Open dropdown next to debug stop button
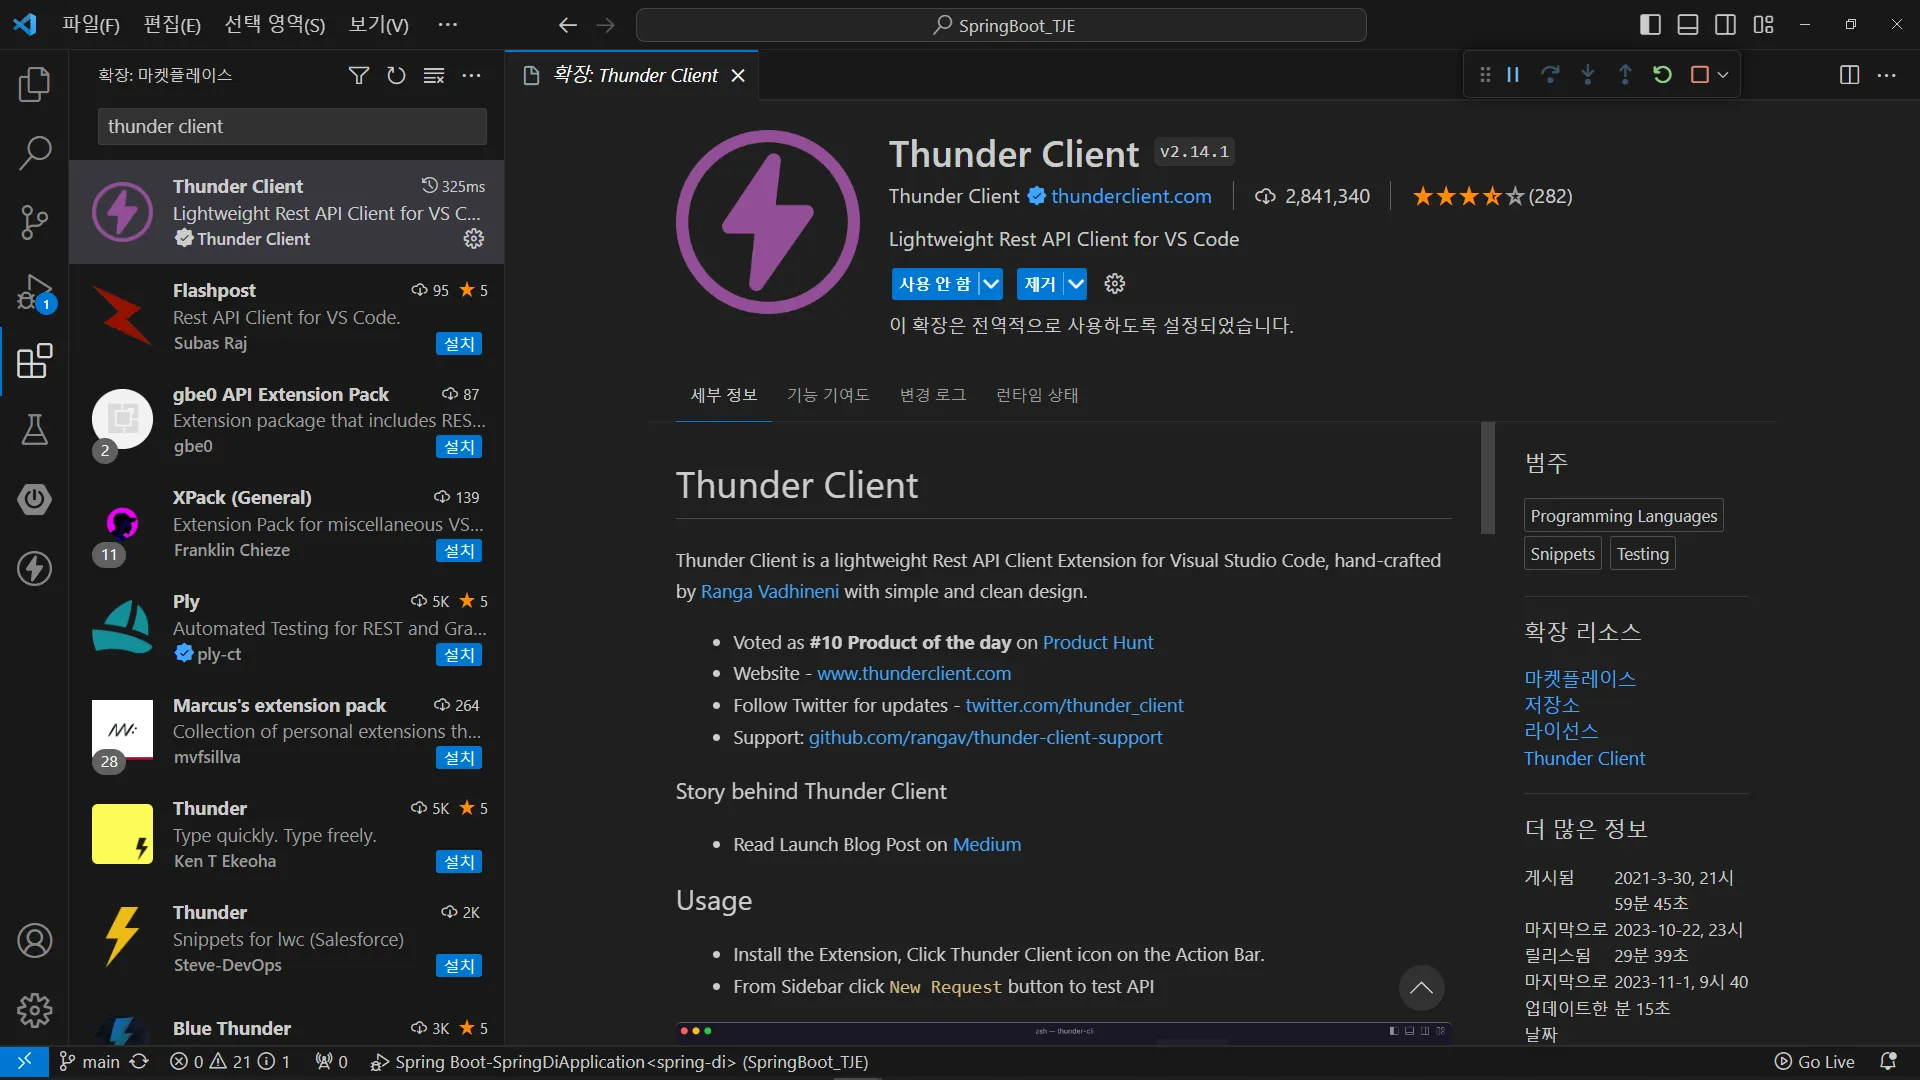Screen dimensions: 1920x1080 pyautogui.click(x=1723, y=75)
